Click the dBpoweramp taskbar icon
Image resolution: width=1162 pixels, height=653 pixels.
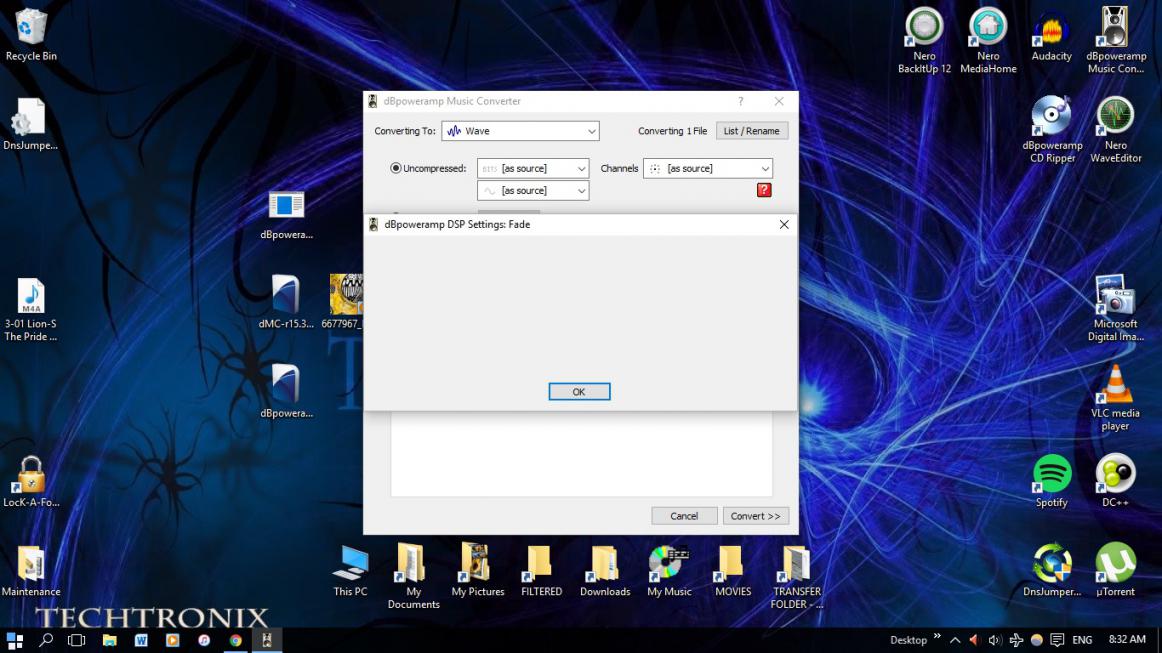(x=267, y=640)
